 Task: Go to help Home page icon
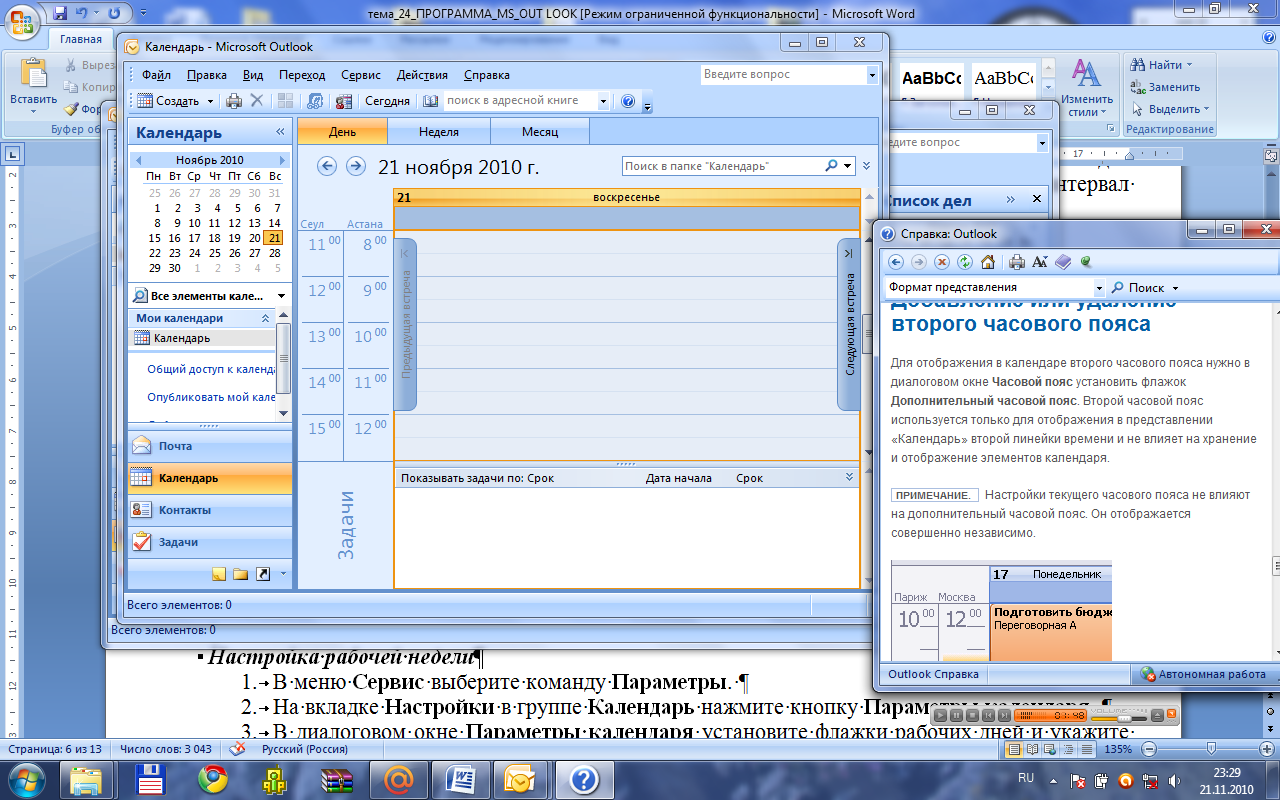pos(988,262)
